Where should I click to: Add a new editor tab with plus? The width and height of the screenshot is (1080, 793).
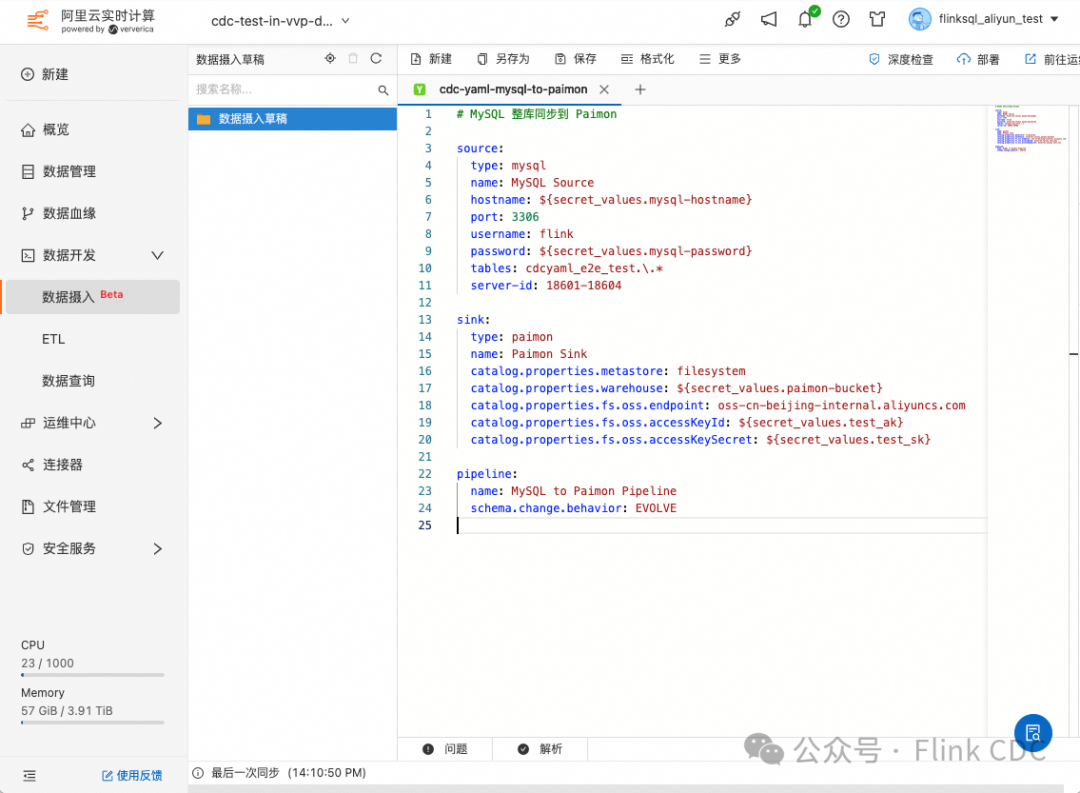(640, 90)
